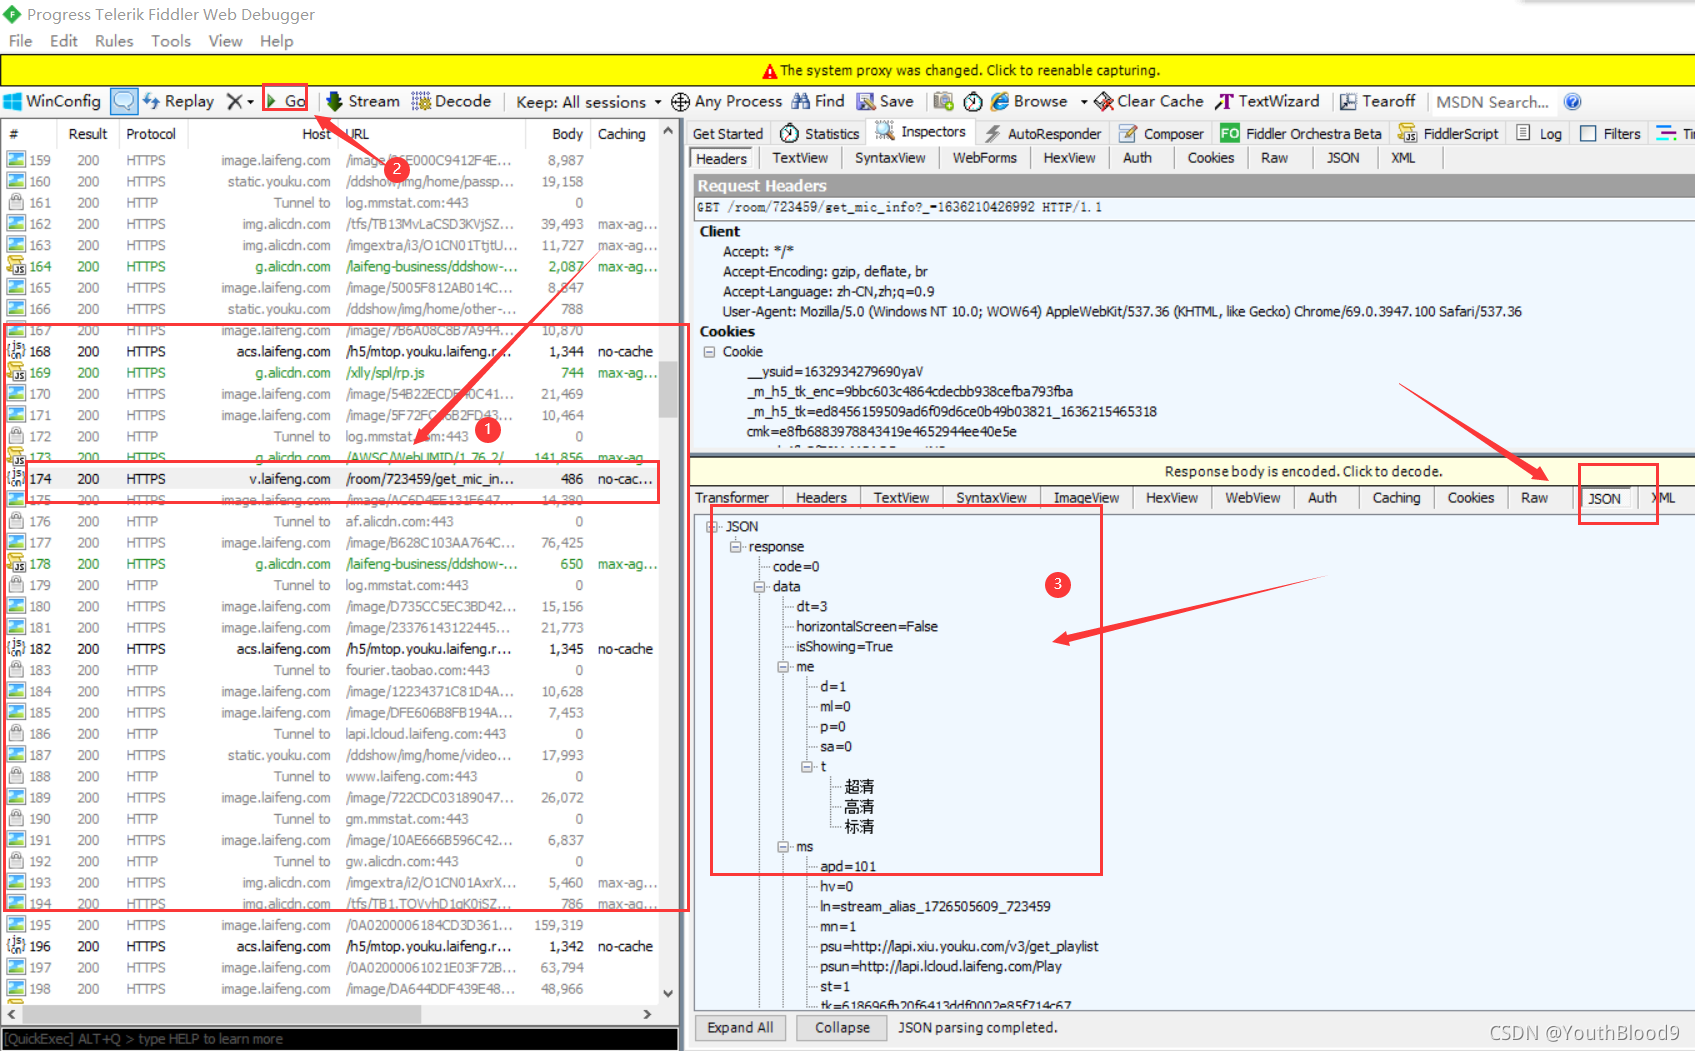Click the yellow system proxy changed banner
1695x1051 pixels.
(x=847, y=70)
